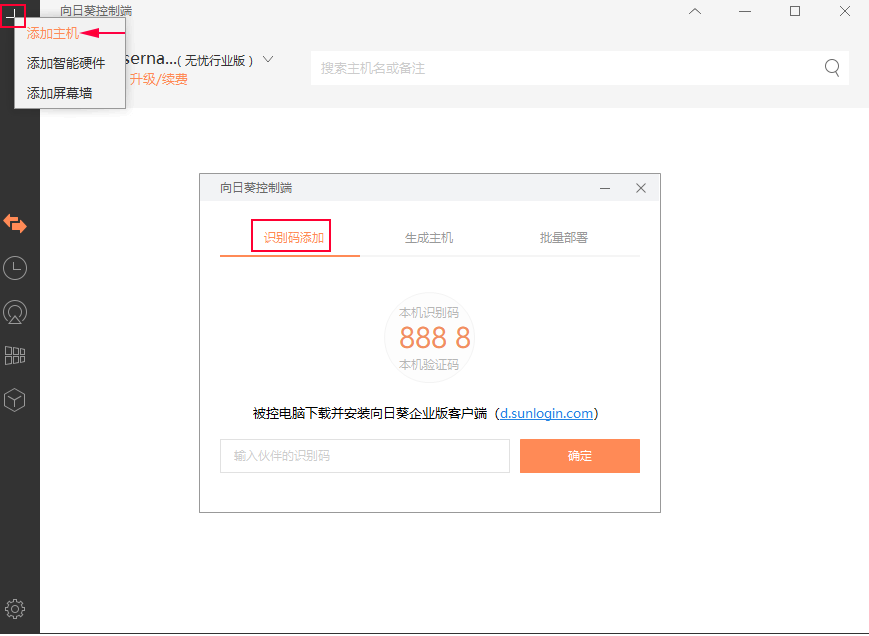This screenshot has height=636, width=869.
Task: Open the screen wall grid icon
Action: click(x=15, y=356)
